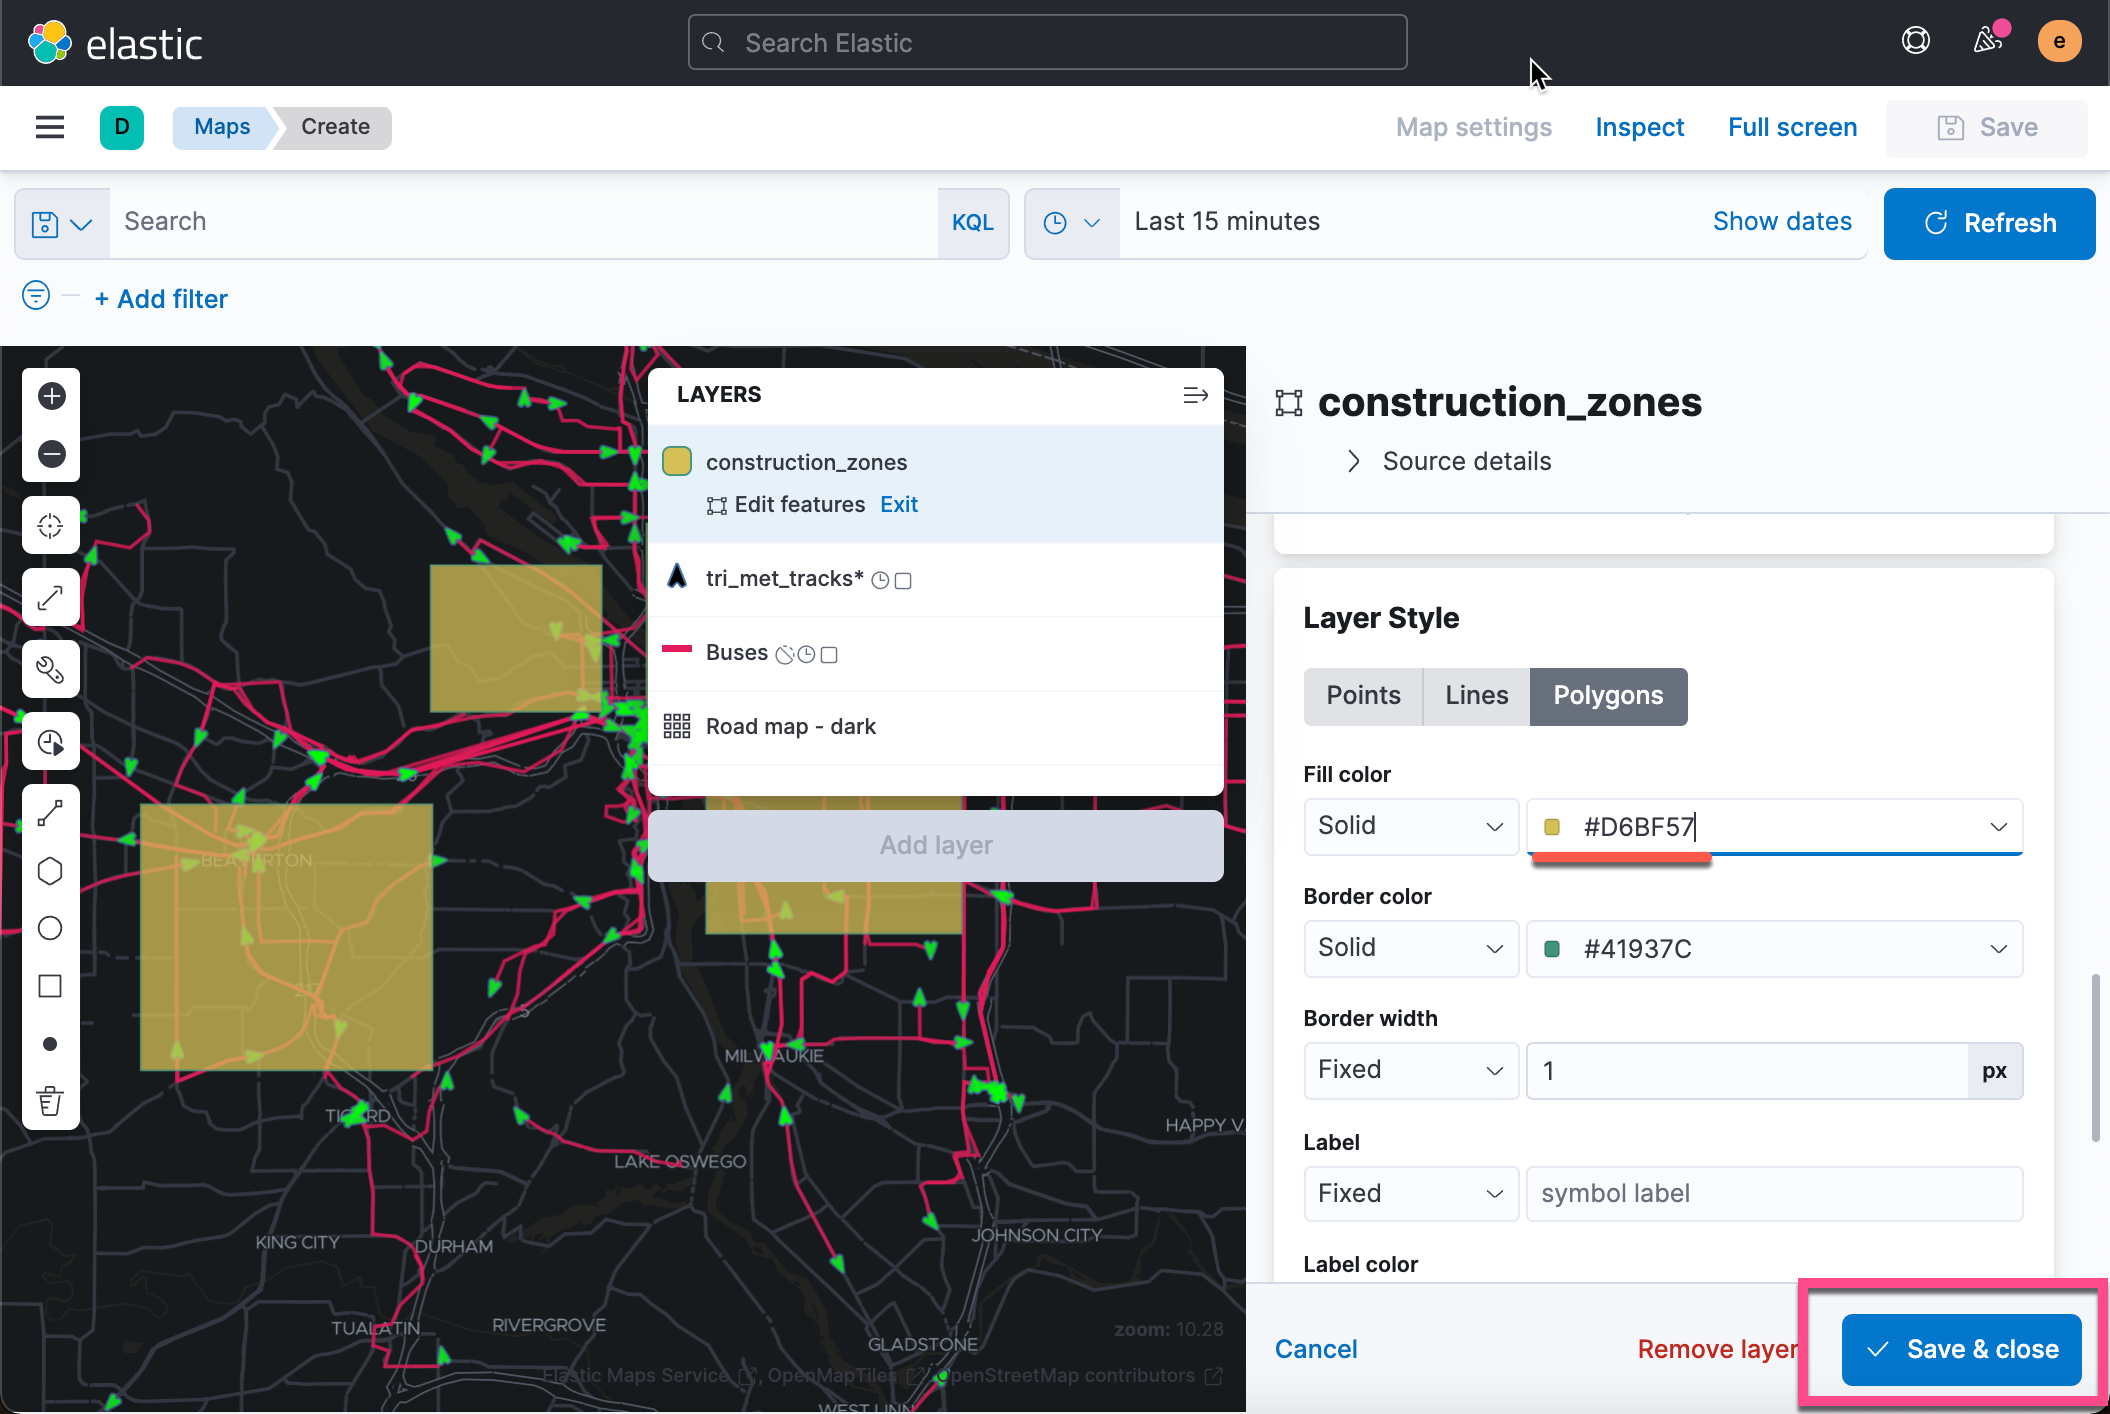Select the draw bounding box tool

pos(50,987)
